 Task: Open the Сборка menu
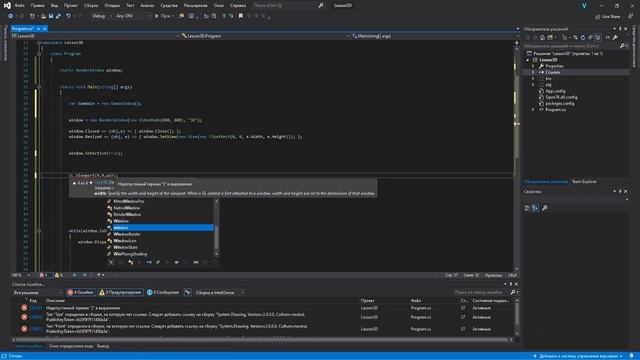tap(91, 6)
